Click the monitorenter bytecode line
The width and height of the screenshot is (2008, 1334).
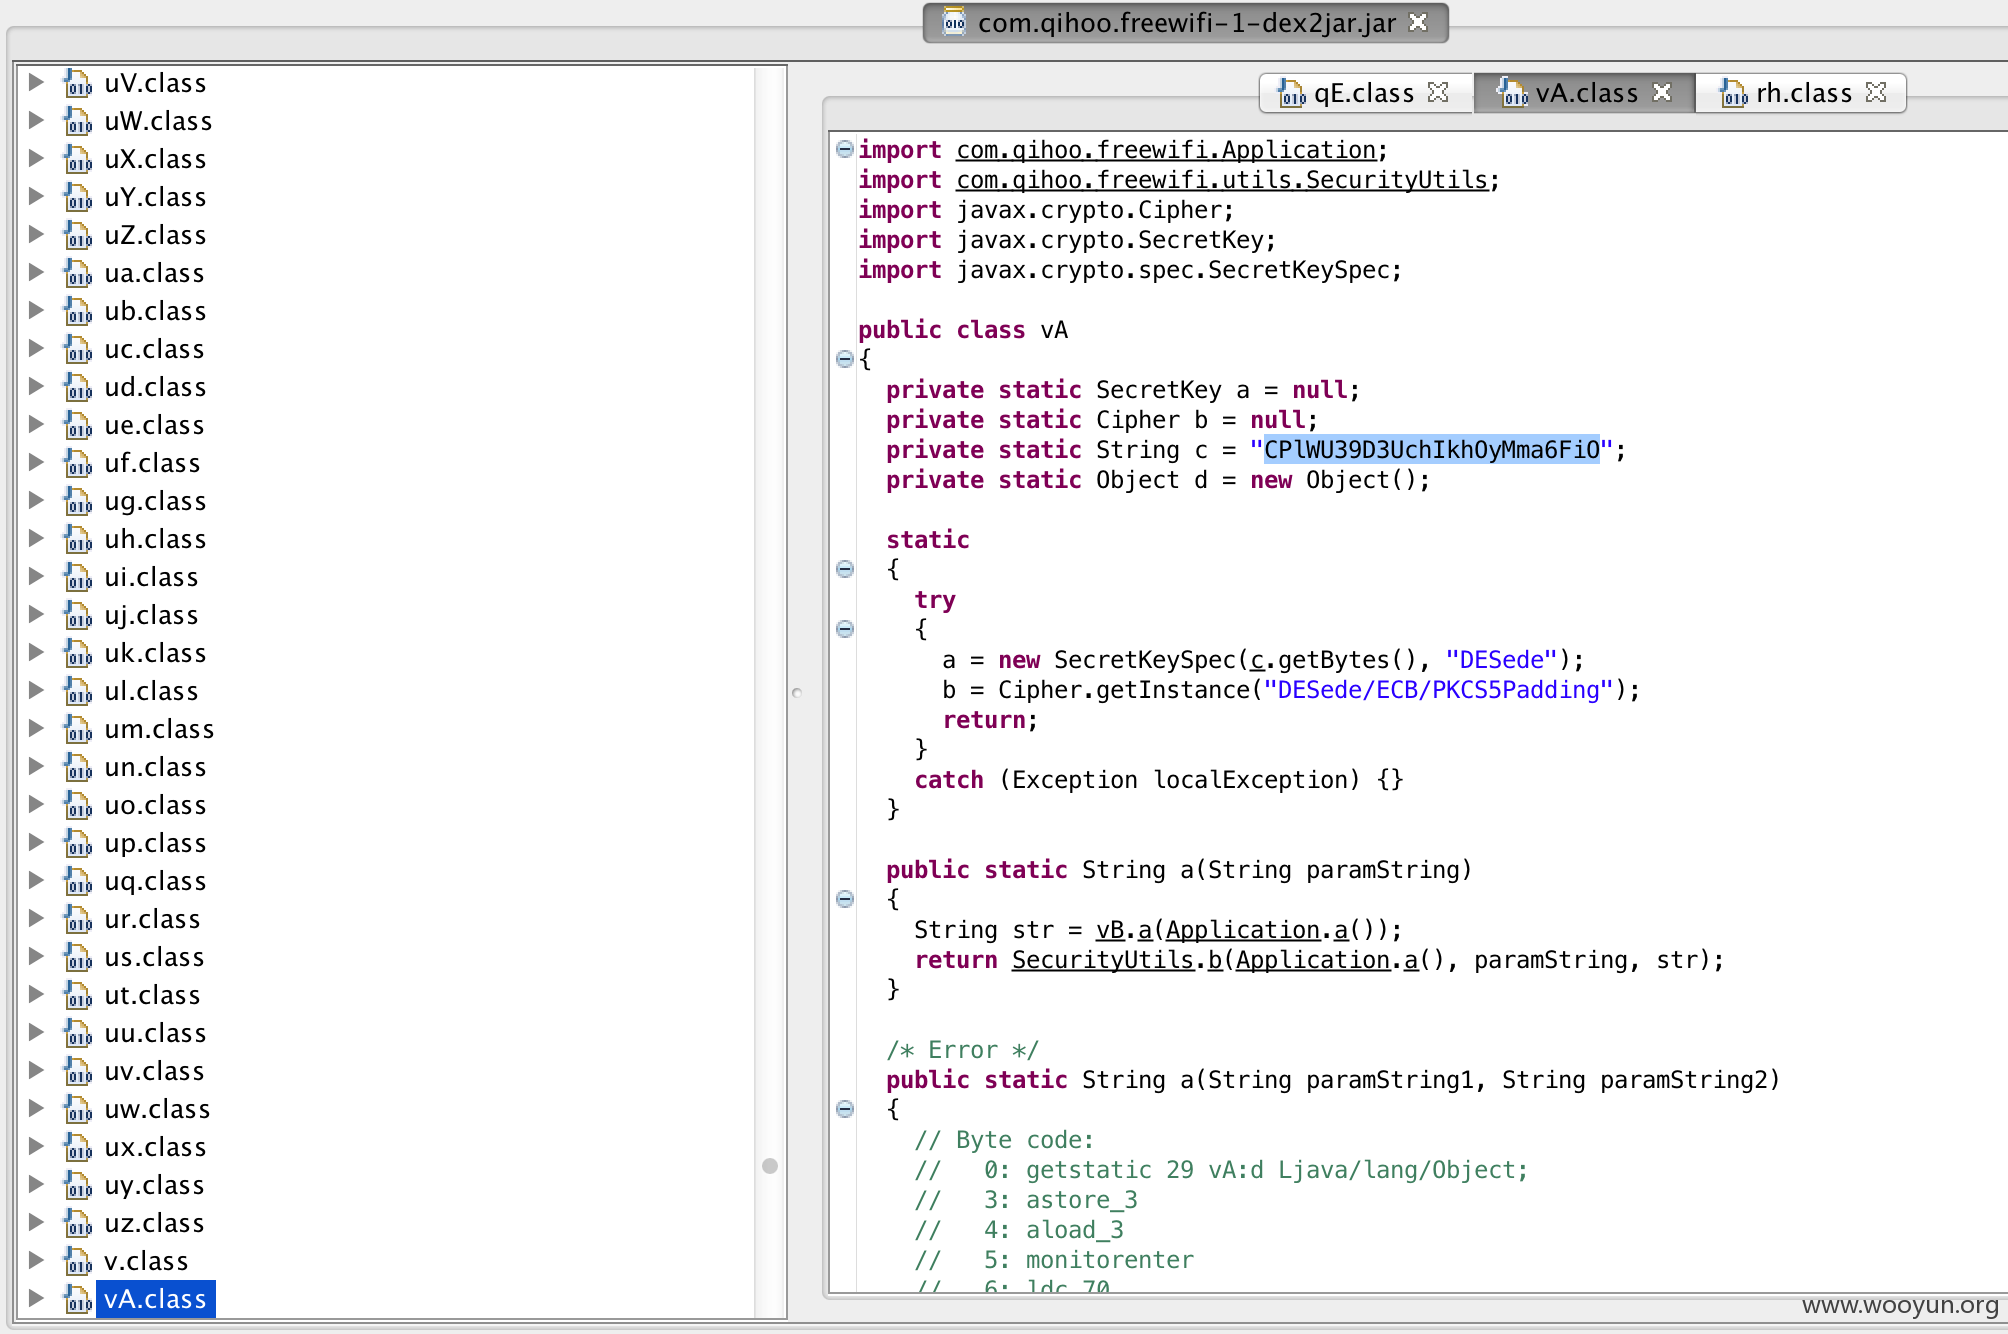1054,1260
